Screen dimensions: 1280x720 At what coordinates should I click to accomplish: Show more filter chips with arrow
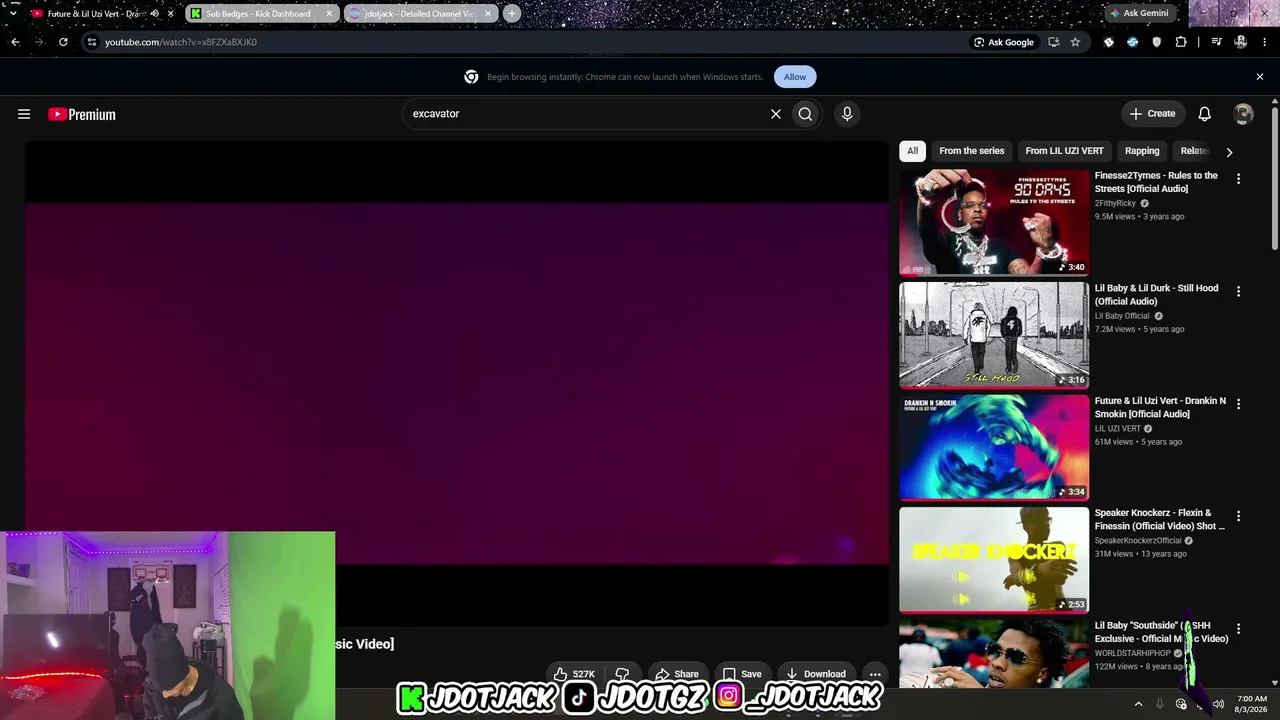coord(1229,152)
